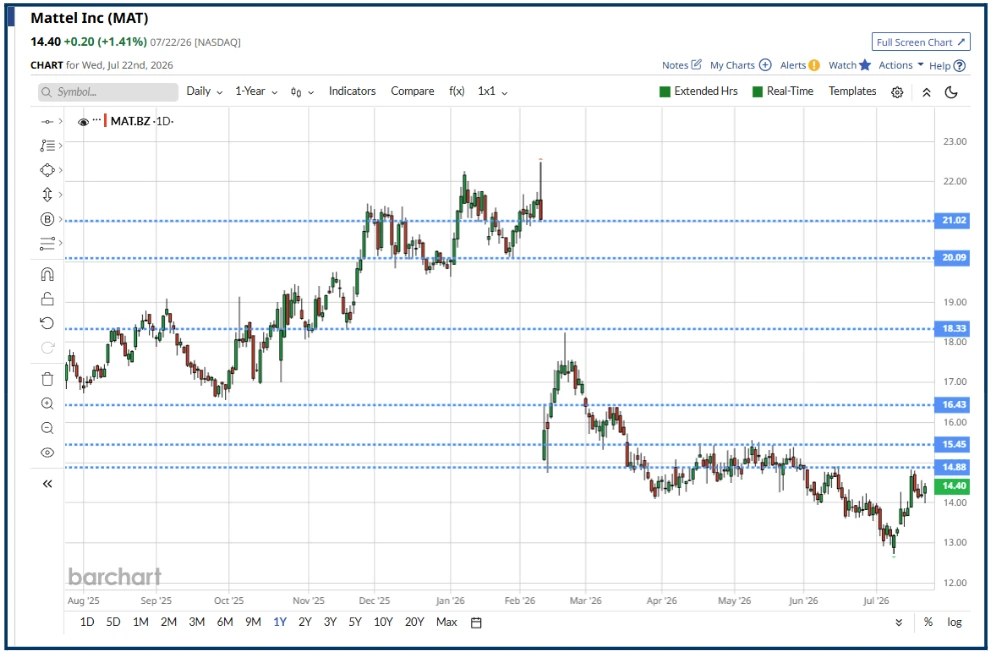Redo action with redo arrow
994x655 pixels.
coord(47,347)
